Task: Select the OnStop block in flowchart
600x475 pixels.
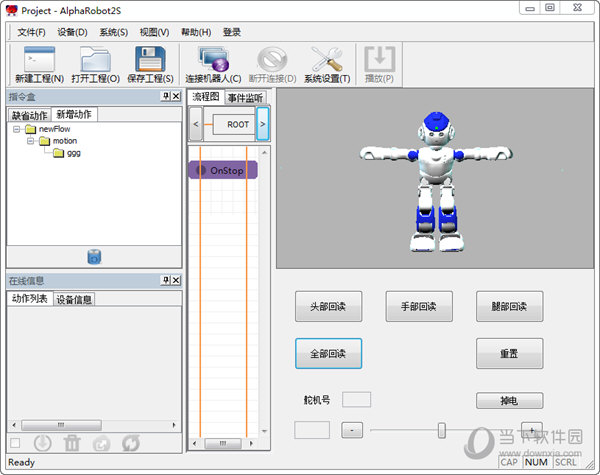Action: [x=223, y=170]
